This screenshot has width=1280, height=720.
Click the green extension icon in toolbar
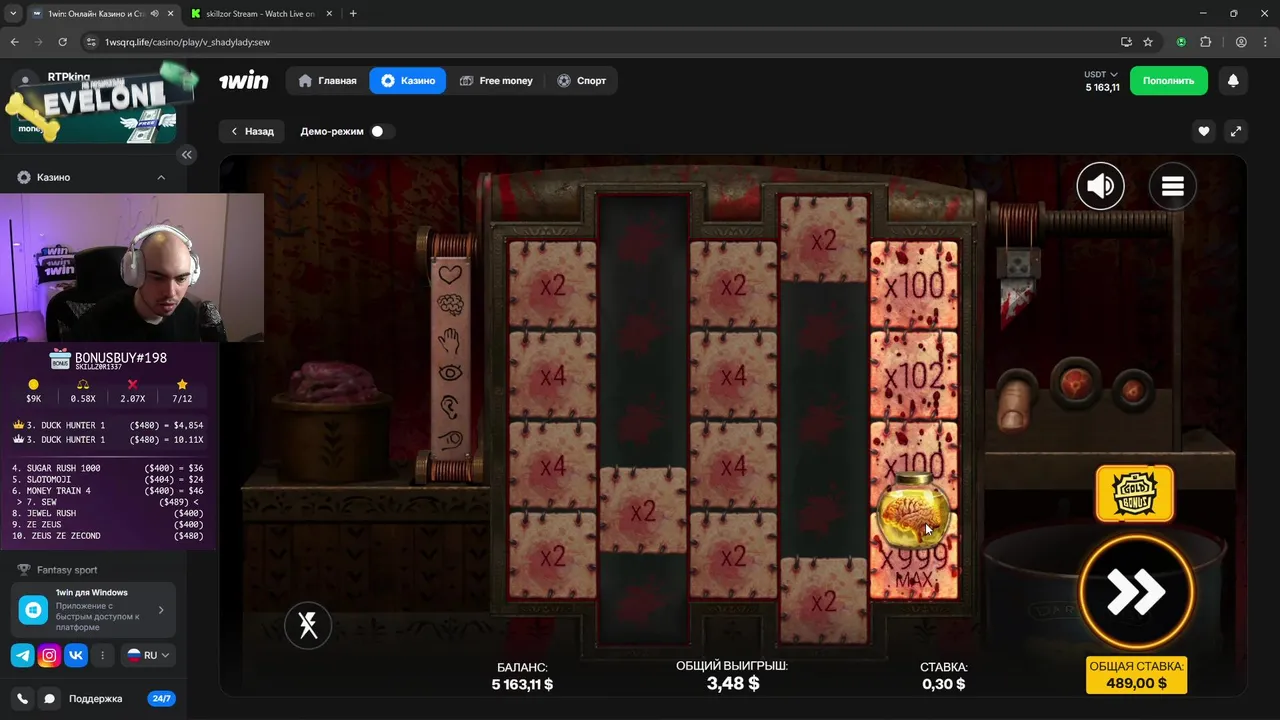tap(1181, 42)
